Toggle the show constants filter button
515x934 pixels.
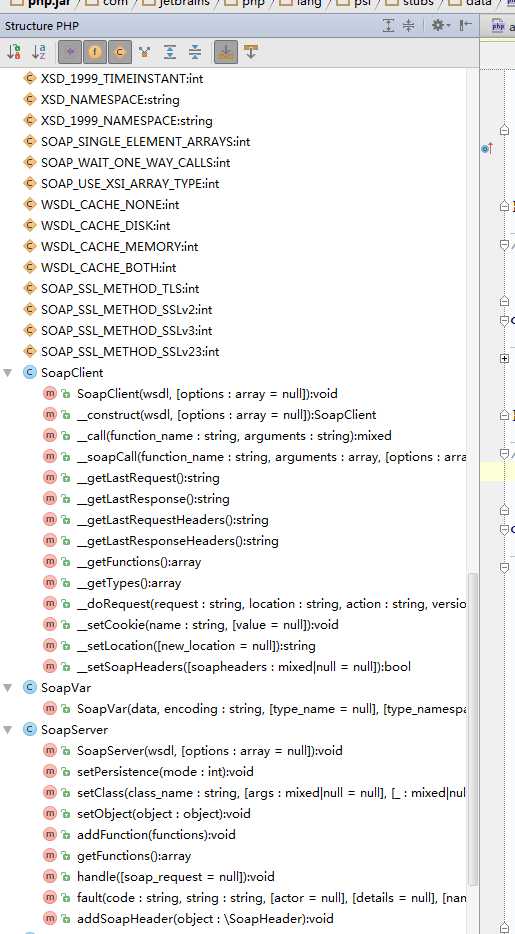[119, 52]
